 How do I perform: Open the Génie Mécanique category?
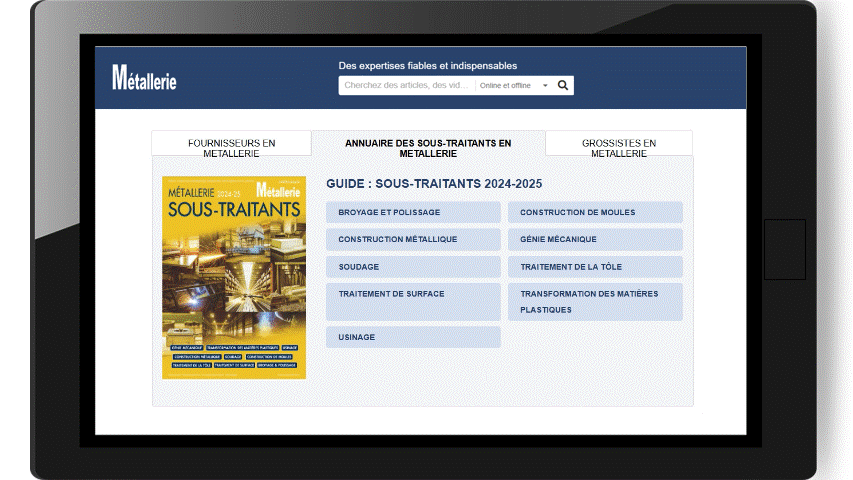[595, 239]
